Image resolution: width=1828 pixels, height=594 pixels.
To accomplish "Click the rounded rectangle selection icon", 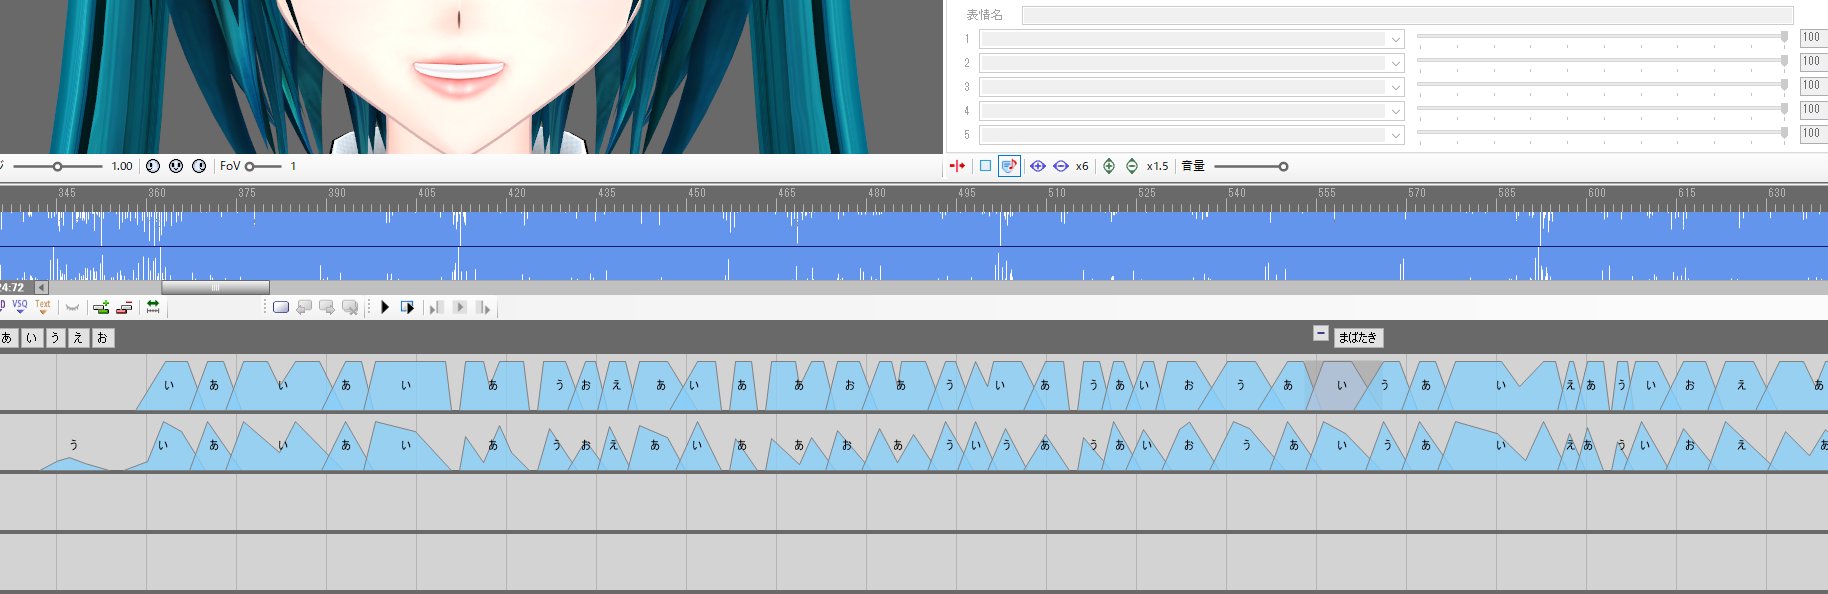I will tap(281, 307).
